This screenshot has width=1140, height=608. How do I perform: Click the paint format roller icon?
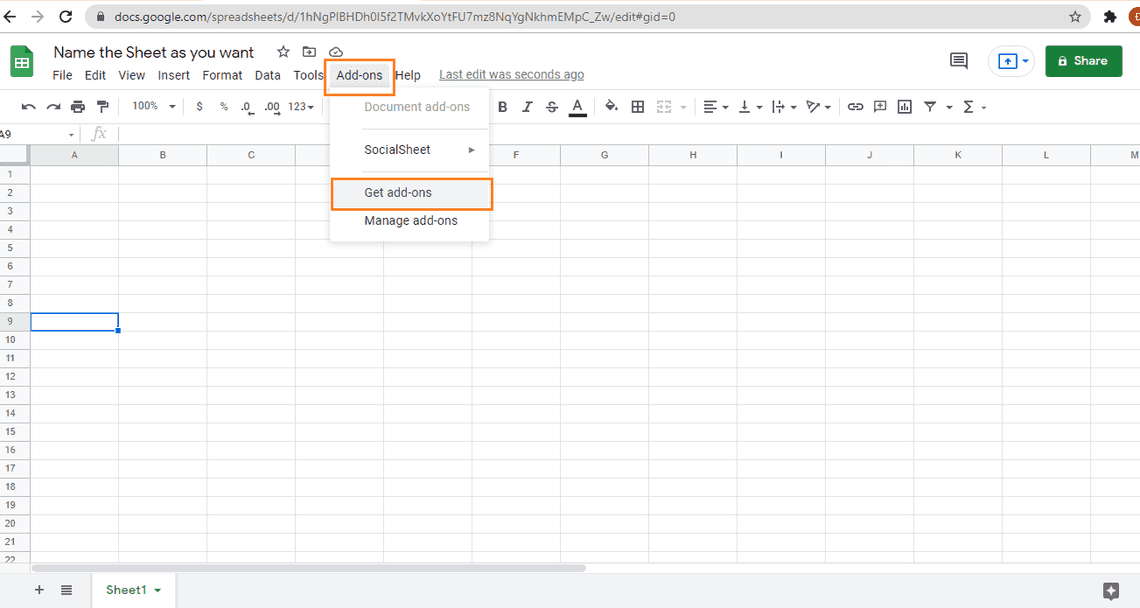101,107
